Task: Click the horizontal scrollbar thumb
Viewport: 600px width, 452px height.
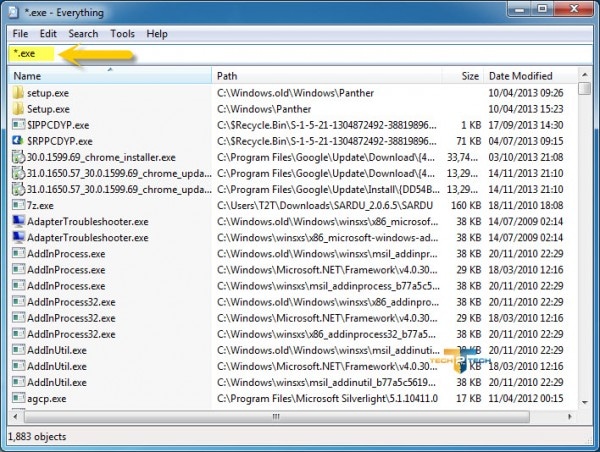Action: point(277,416)
